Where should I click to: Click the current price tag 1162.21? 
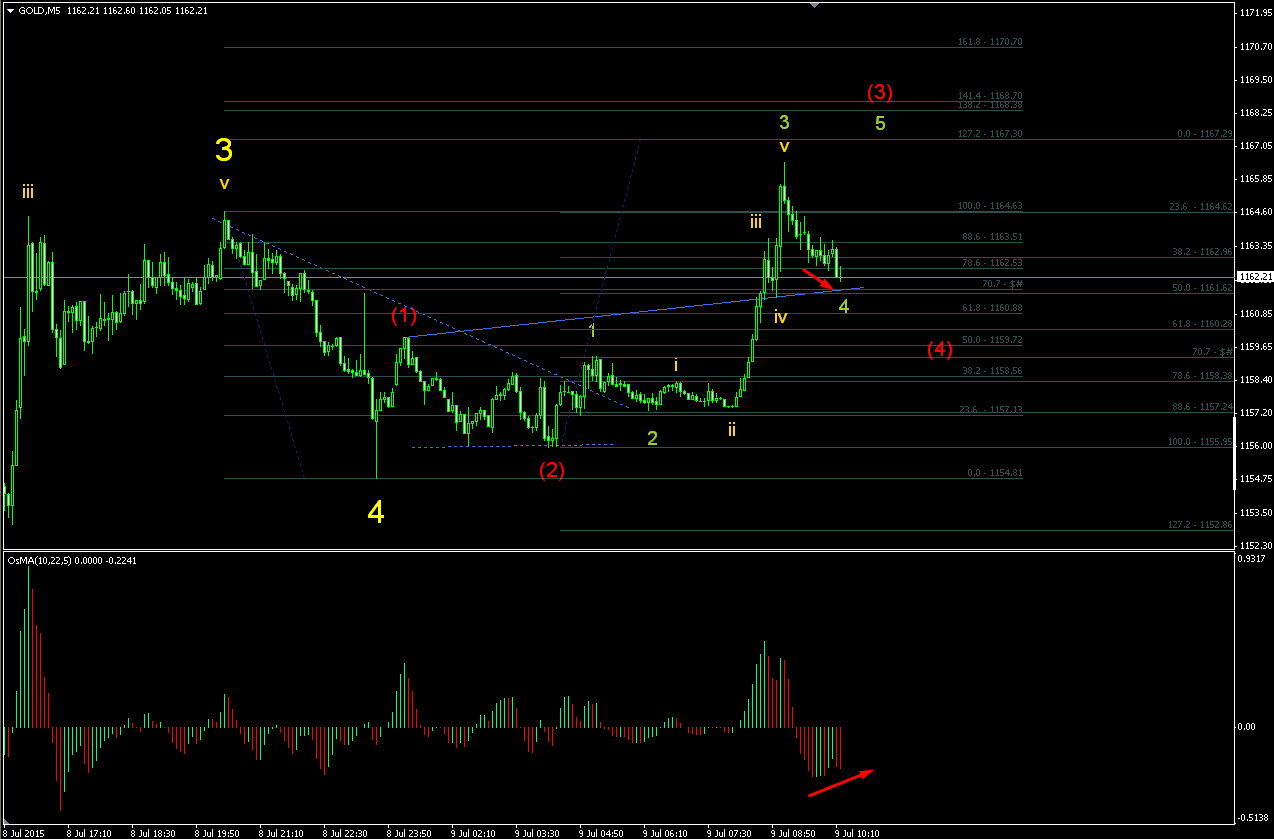(x=1254, y=277)
